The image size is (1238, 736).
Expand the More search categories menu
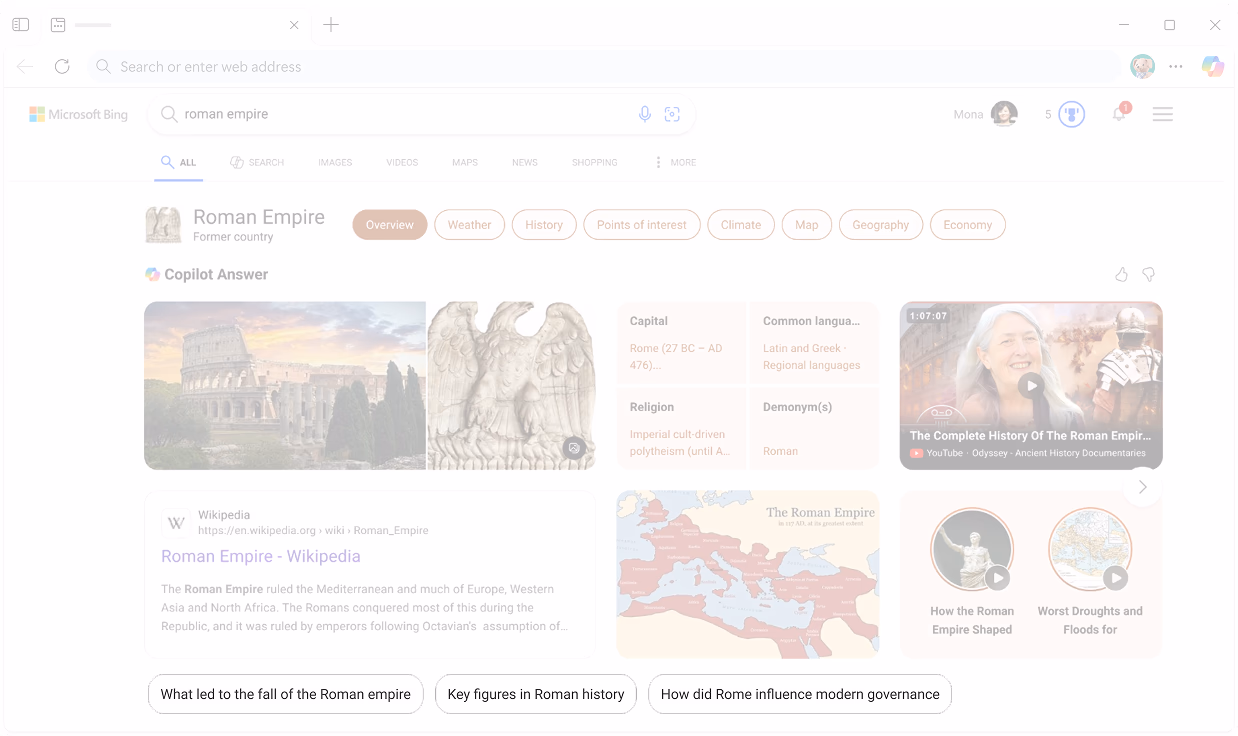pyautogui.click(x=675, y=162)
